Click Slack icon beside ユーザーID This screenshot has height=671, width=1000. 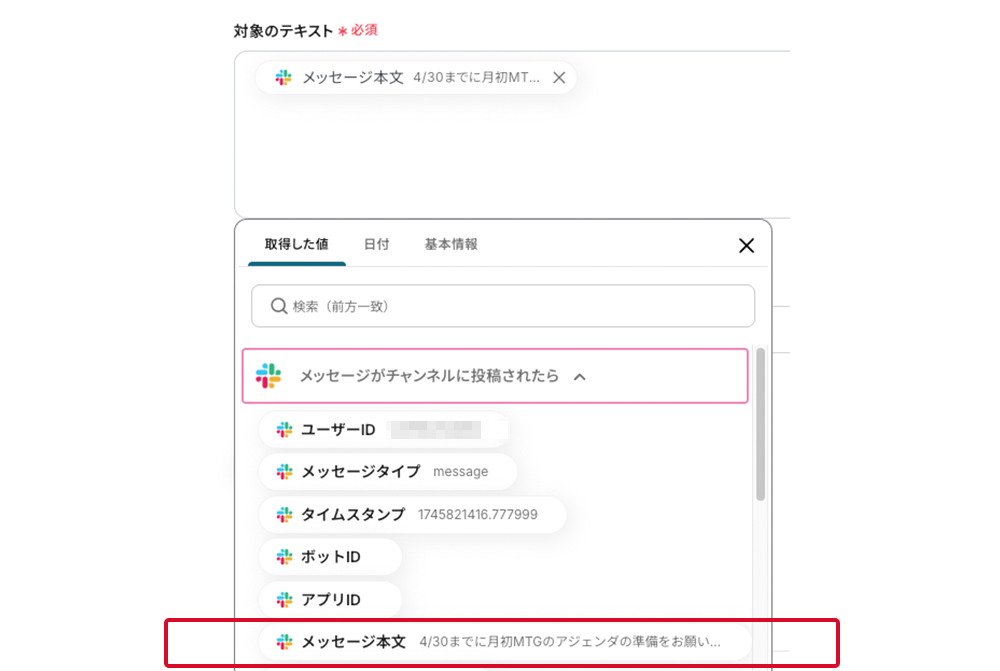[285, 430]
